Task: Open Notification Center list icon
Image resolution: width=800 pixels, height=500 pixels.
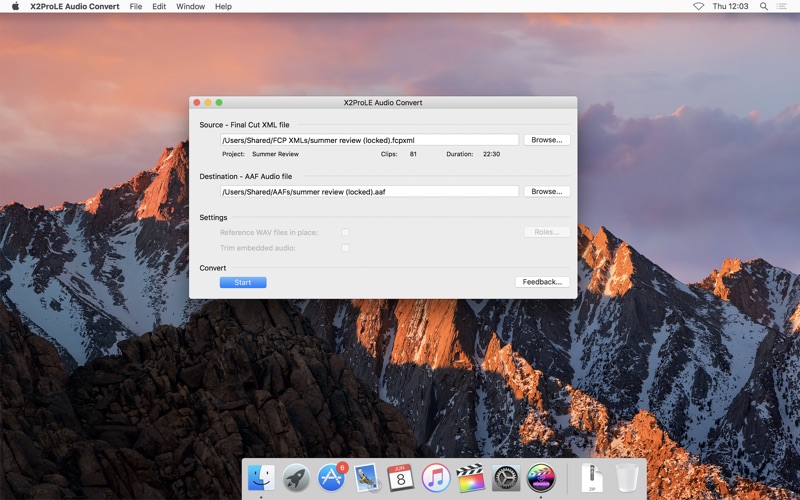Action: [x=782, y=6]
